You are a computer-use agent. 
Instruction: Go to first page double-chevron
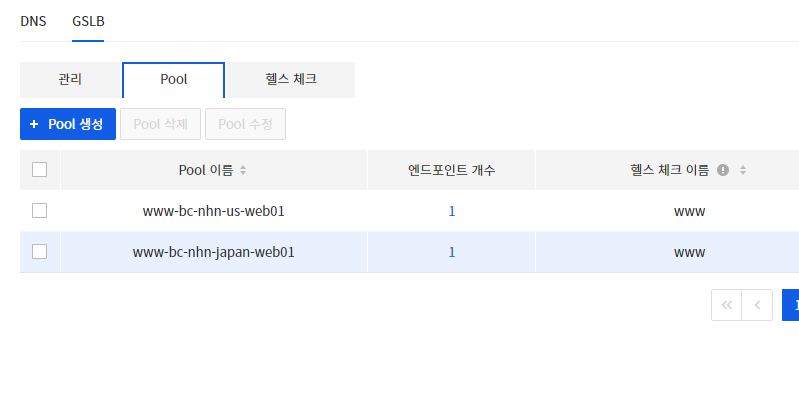[727, 305]
